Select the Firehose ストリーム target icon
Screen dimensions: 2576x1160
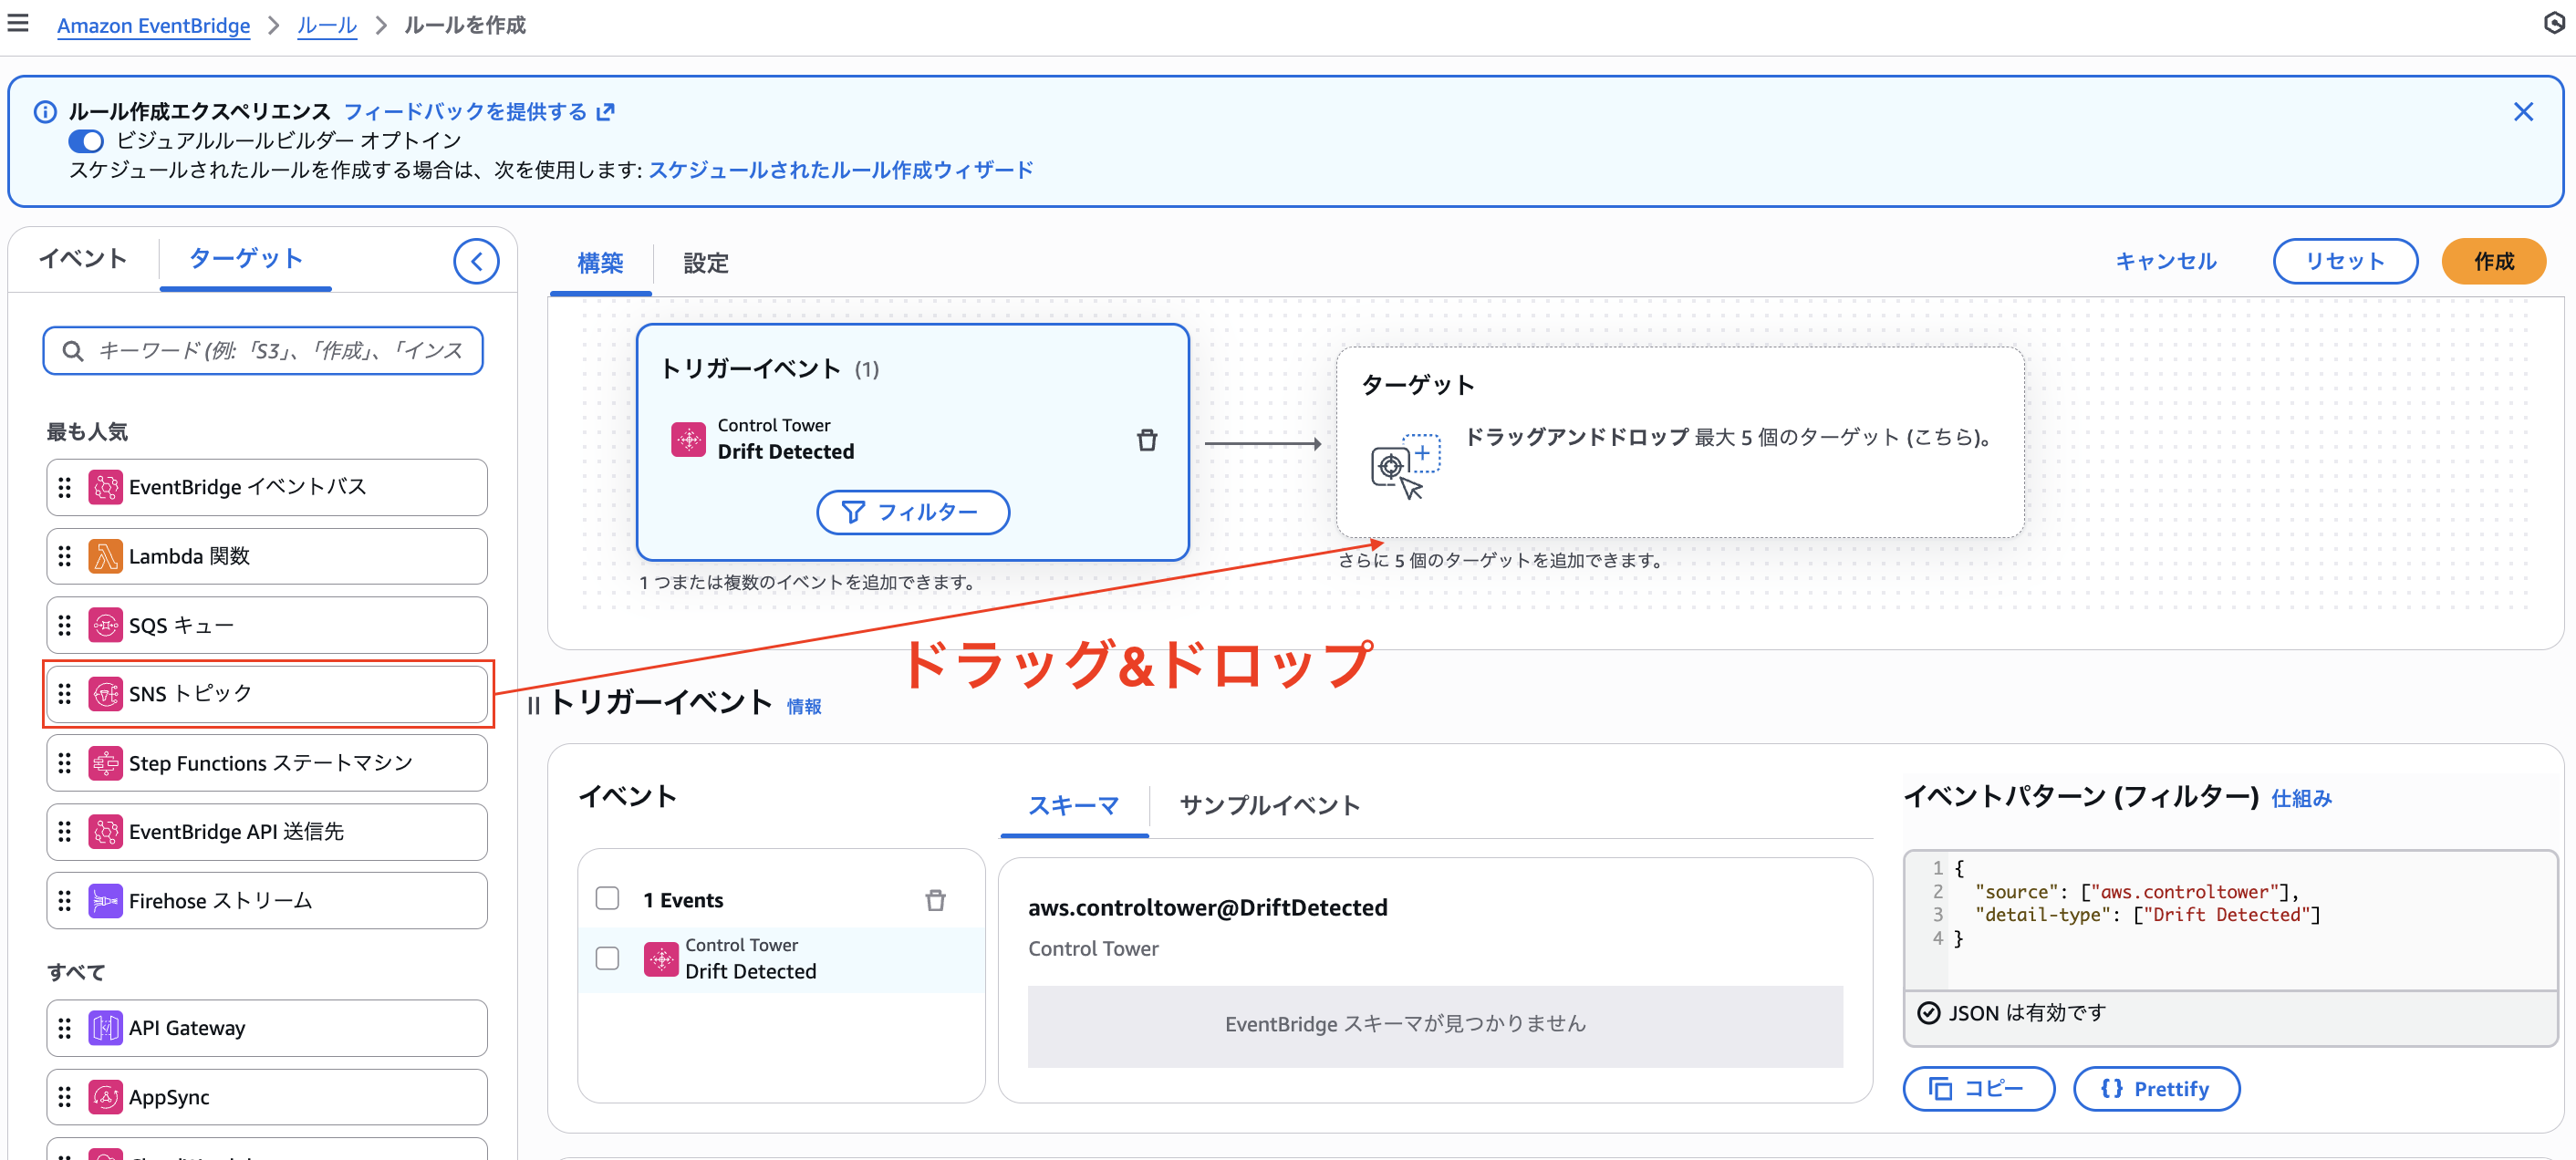point(105,900)
